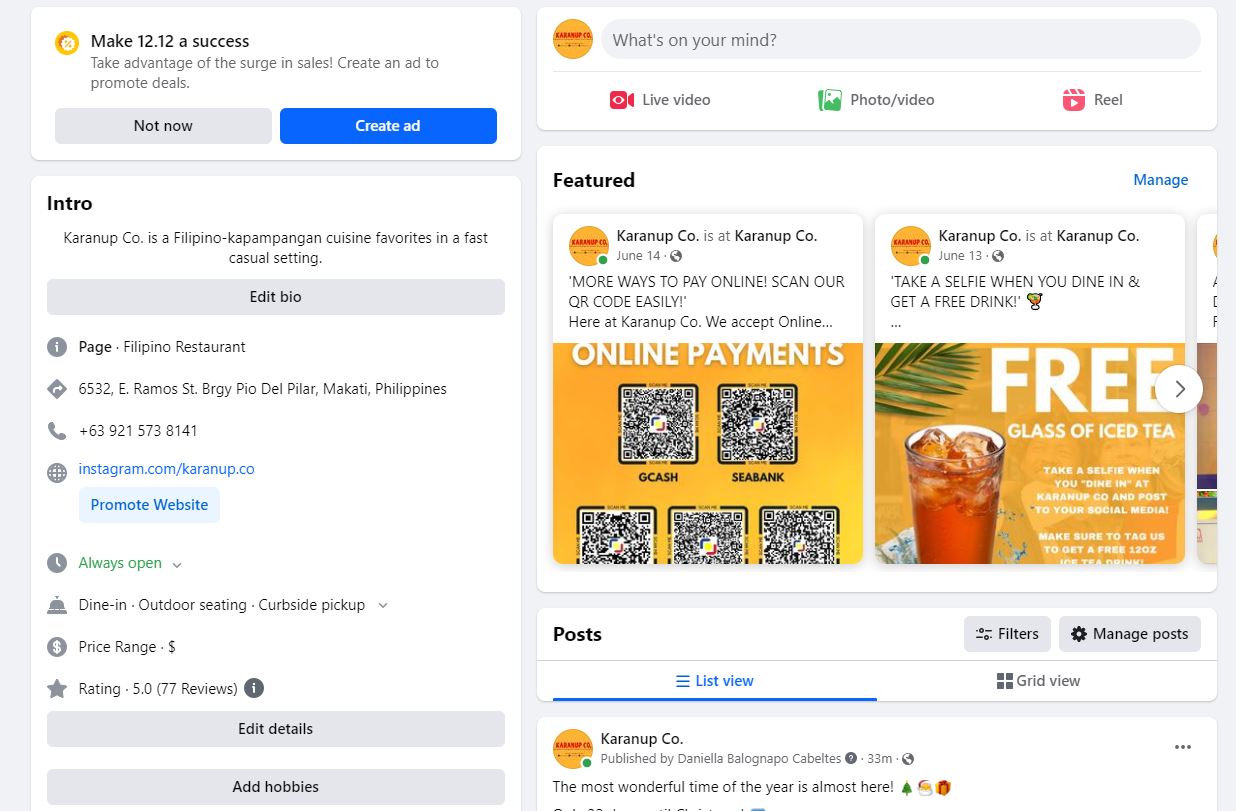
Task: Open the posts Filters options
Action: 1007,634
